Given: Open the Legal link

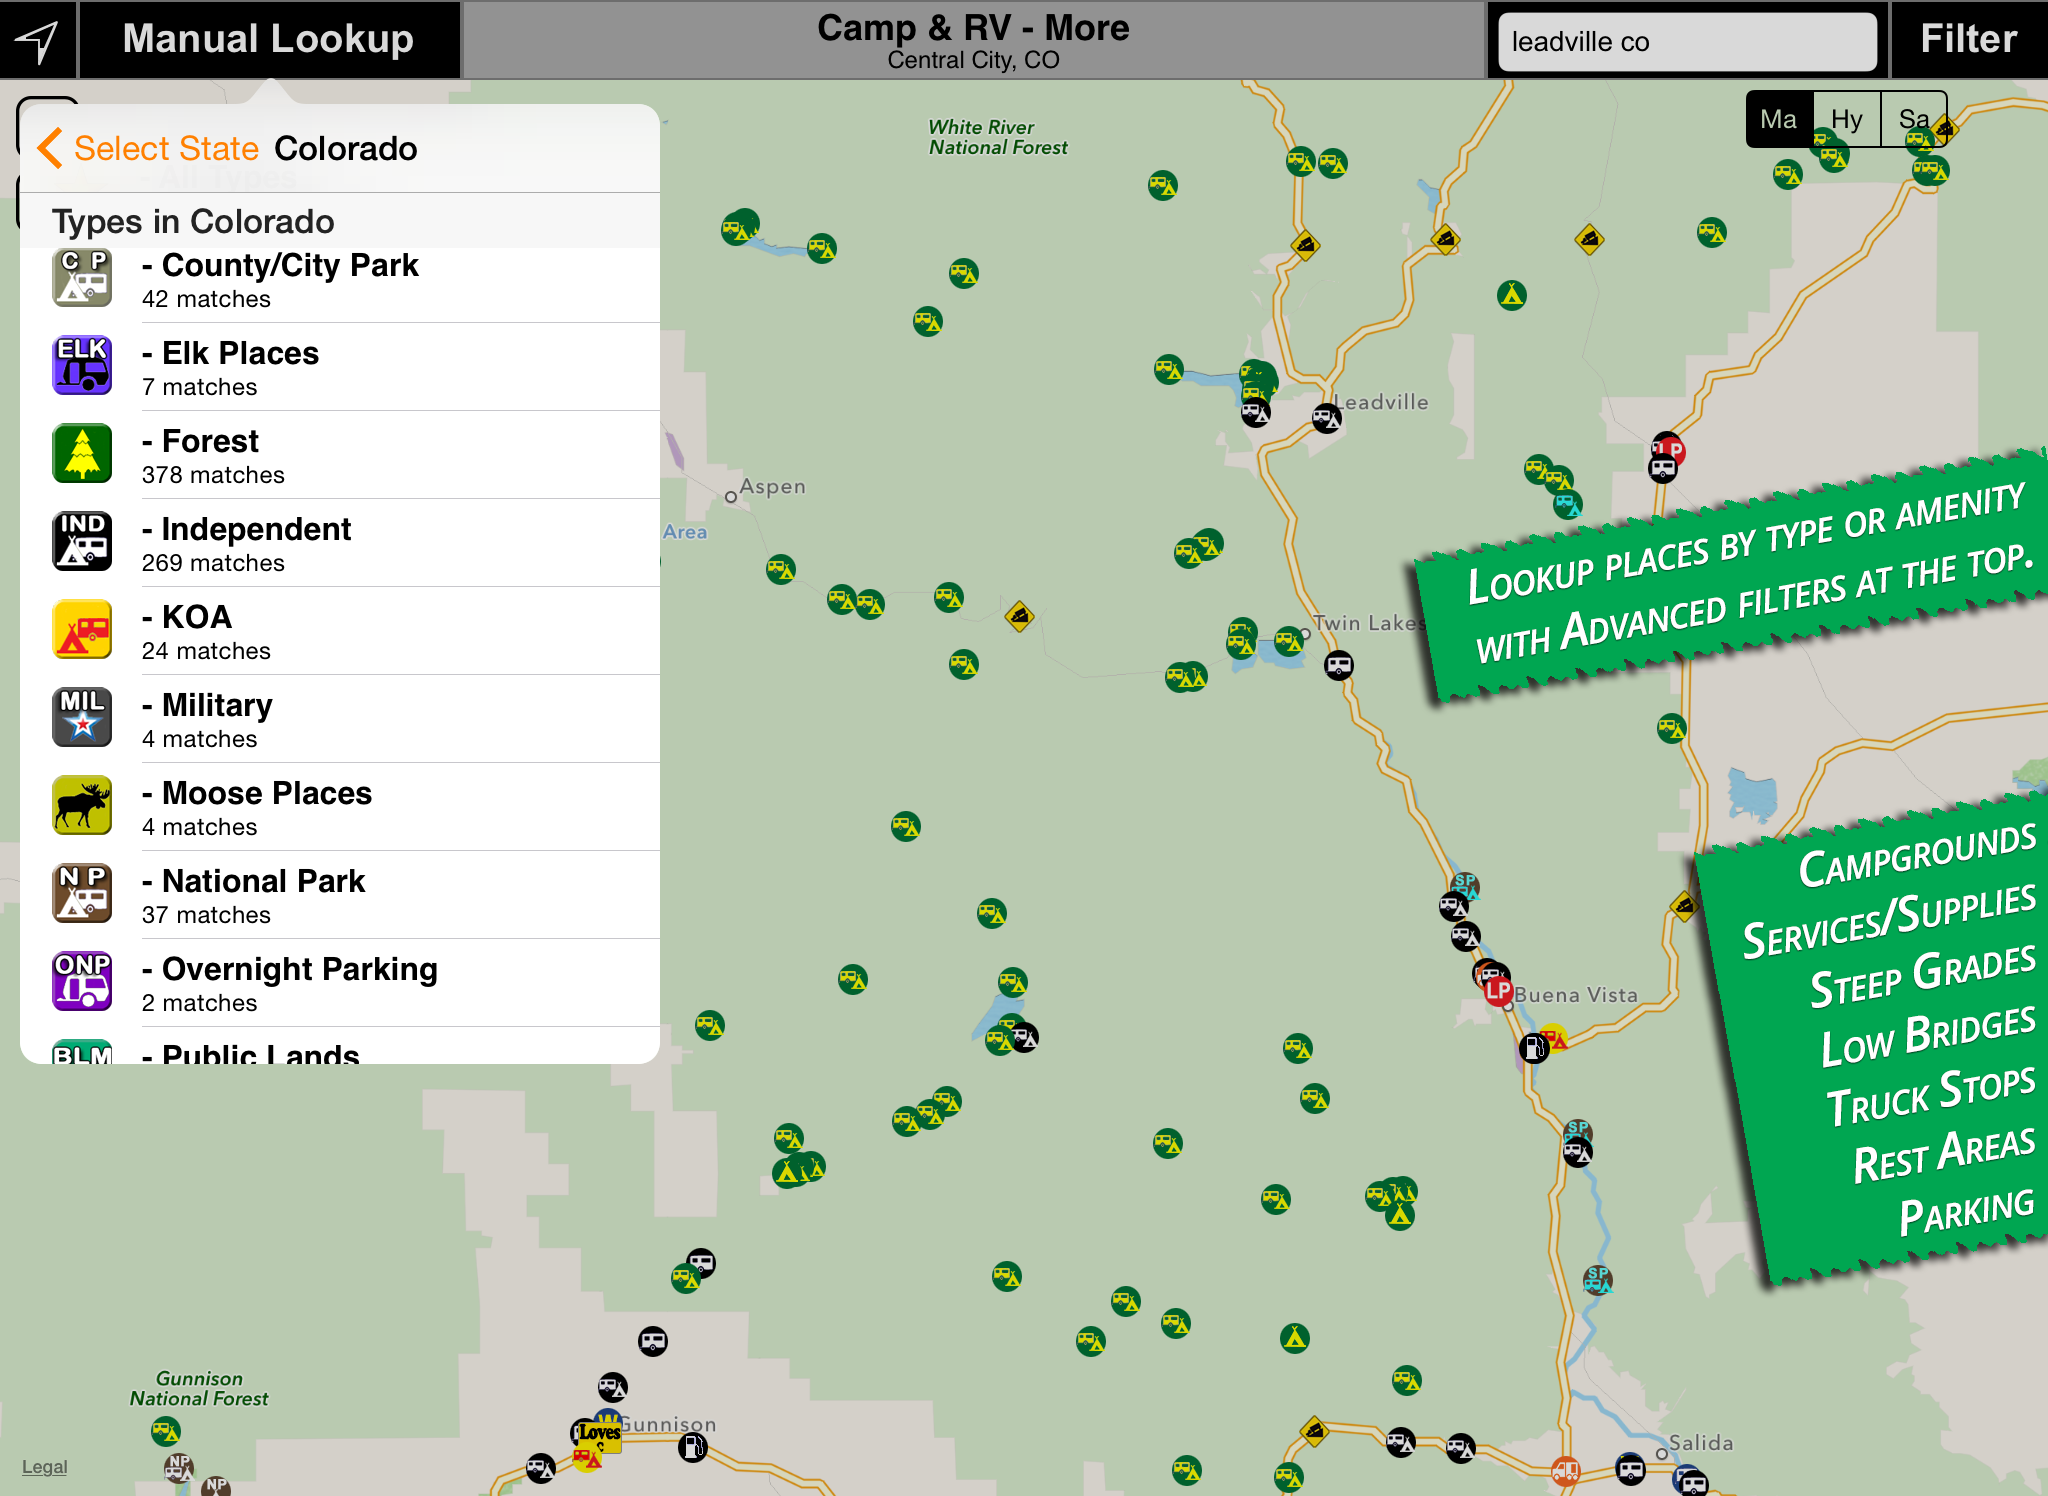Looking at the screenshot, I should click(44, 1467).
